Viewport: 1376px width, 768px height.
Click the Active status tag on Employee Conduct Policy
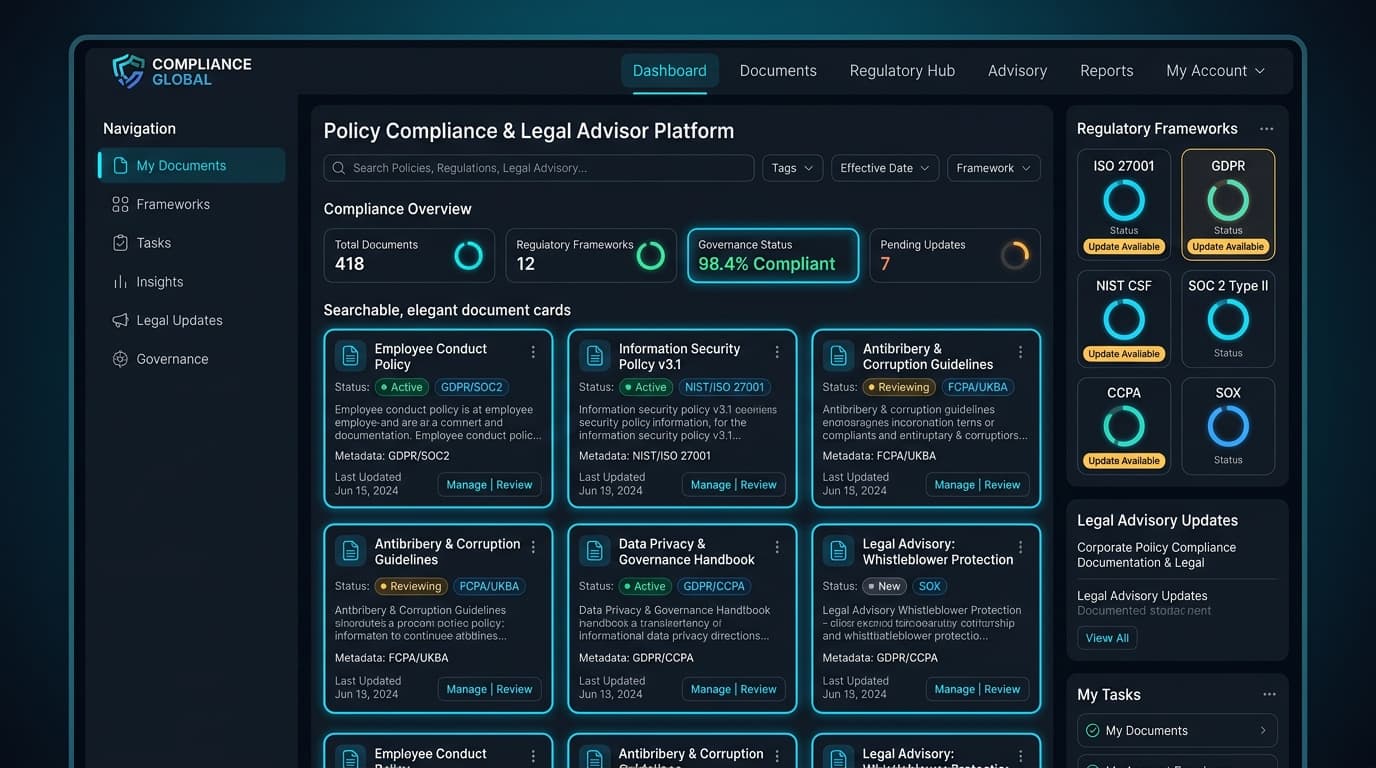pyautogui.click(x=402, y=387)
